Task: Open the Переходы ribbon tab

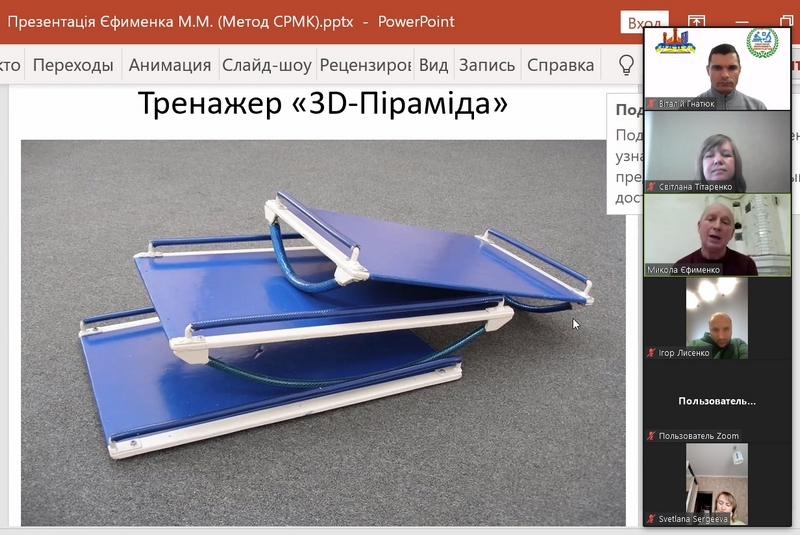Action: (x=73, y=66)
